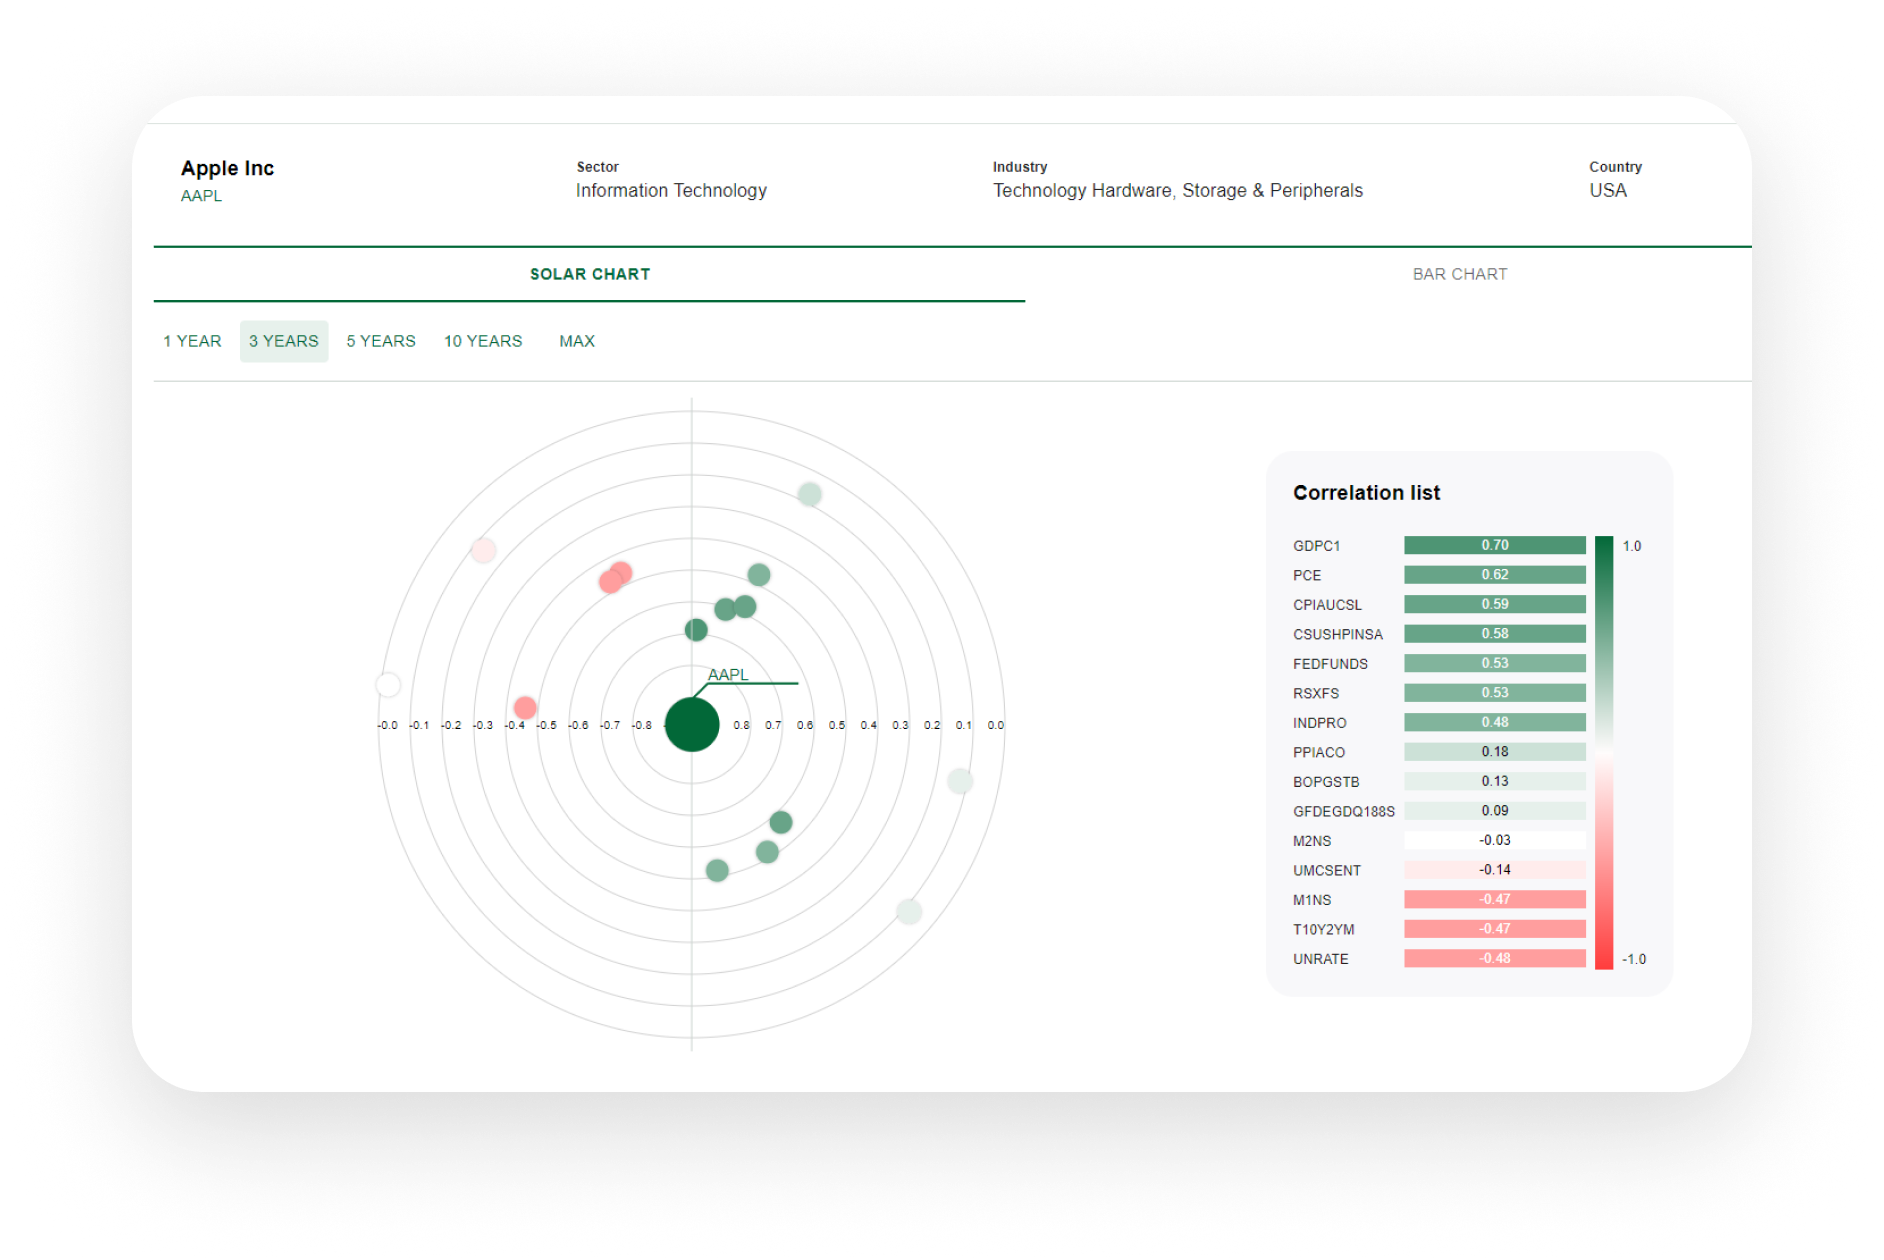The height and width of the screenshot is (1260, 1884).
Task: Click the pale dot at bottom-right outer ring
Action: click(x=909, y=911)
